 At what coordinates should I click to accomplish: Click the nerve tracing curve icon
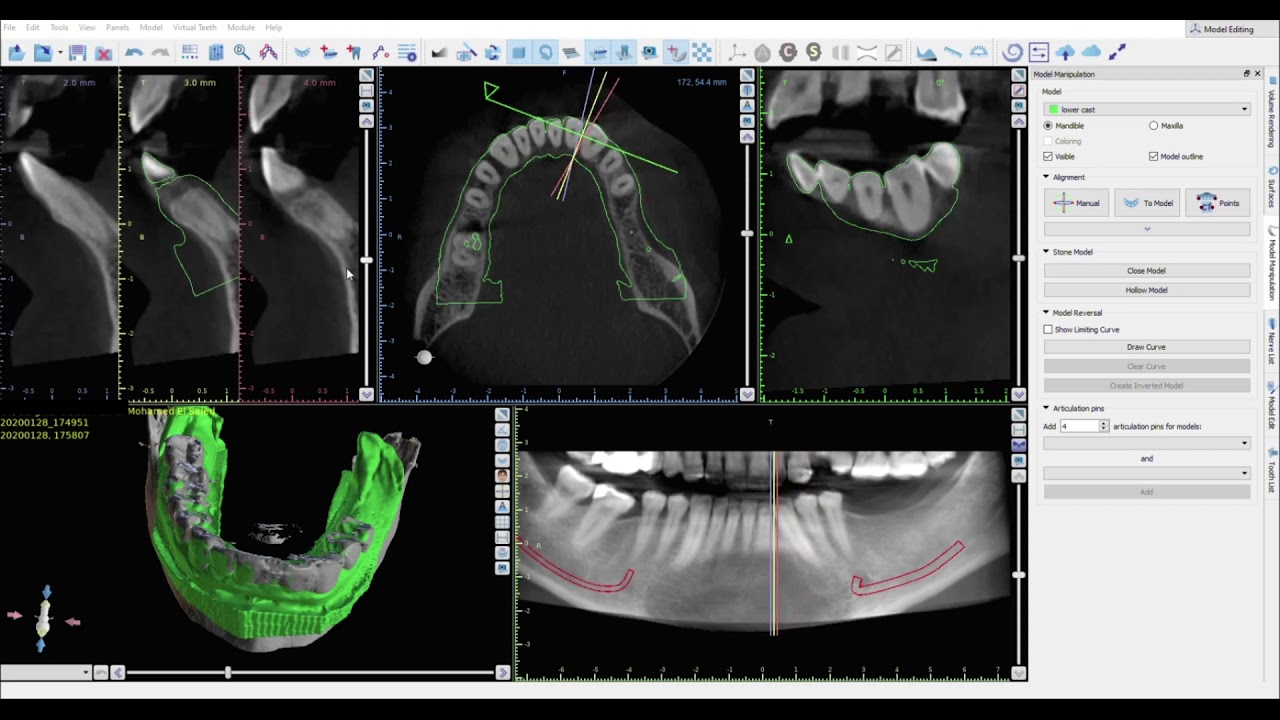380,52
